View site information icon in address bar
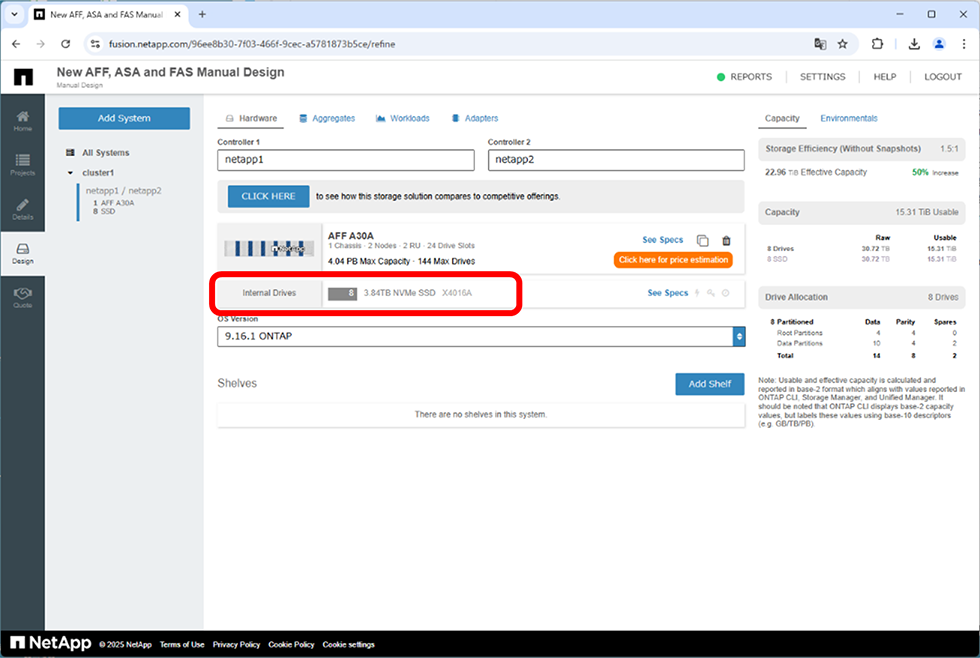Screen dimensions: 980x658 click(x=95, y=44)
